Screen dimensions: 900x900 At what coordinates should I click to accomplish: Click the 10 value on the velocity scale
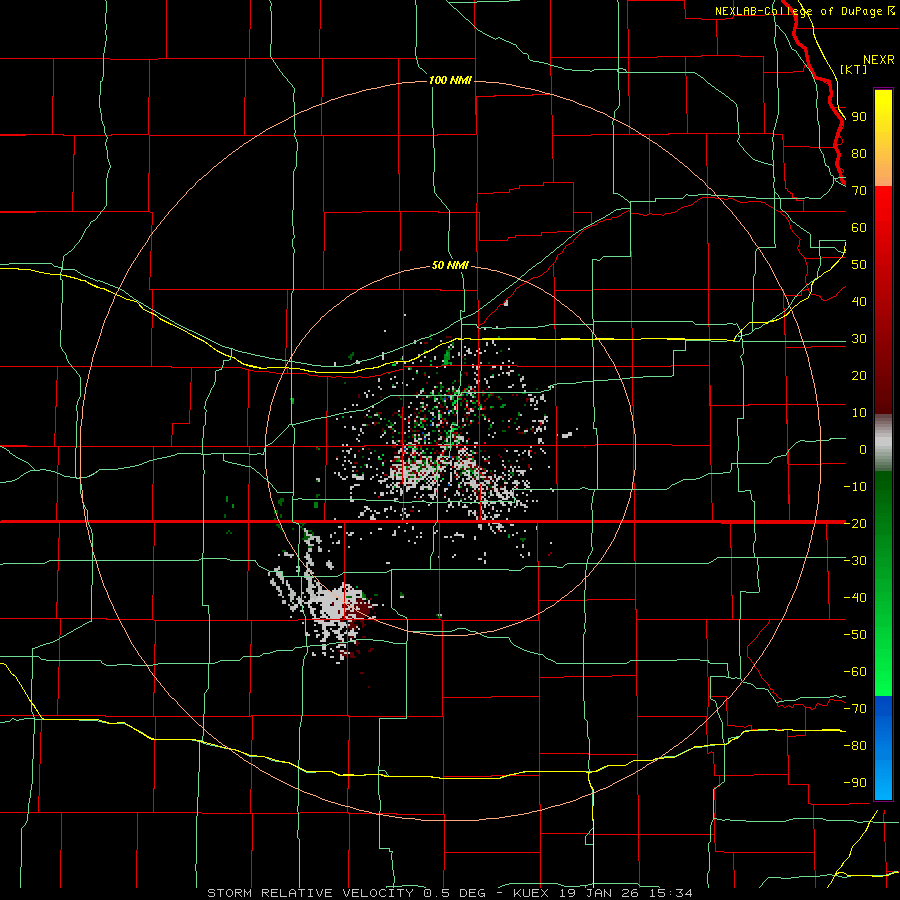pyautogui.click(x=859, y=413)
